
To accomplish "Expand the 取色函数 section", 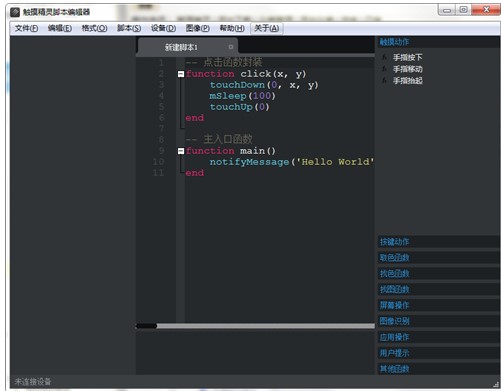I will (x=438, y=258).
